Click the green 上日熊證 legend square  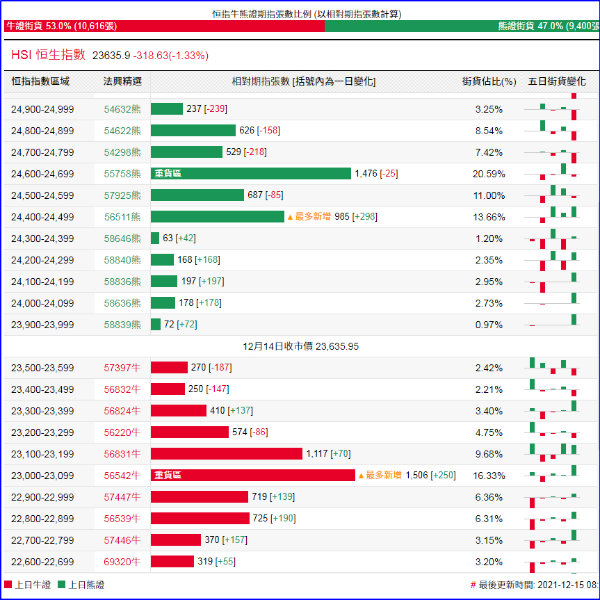[60, 584]
